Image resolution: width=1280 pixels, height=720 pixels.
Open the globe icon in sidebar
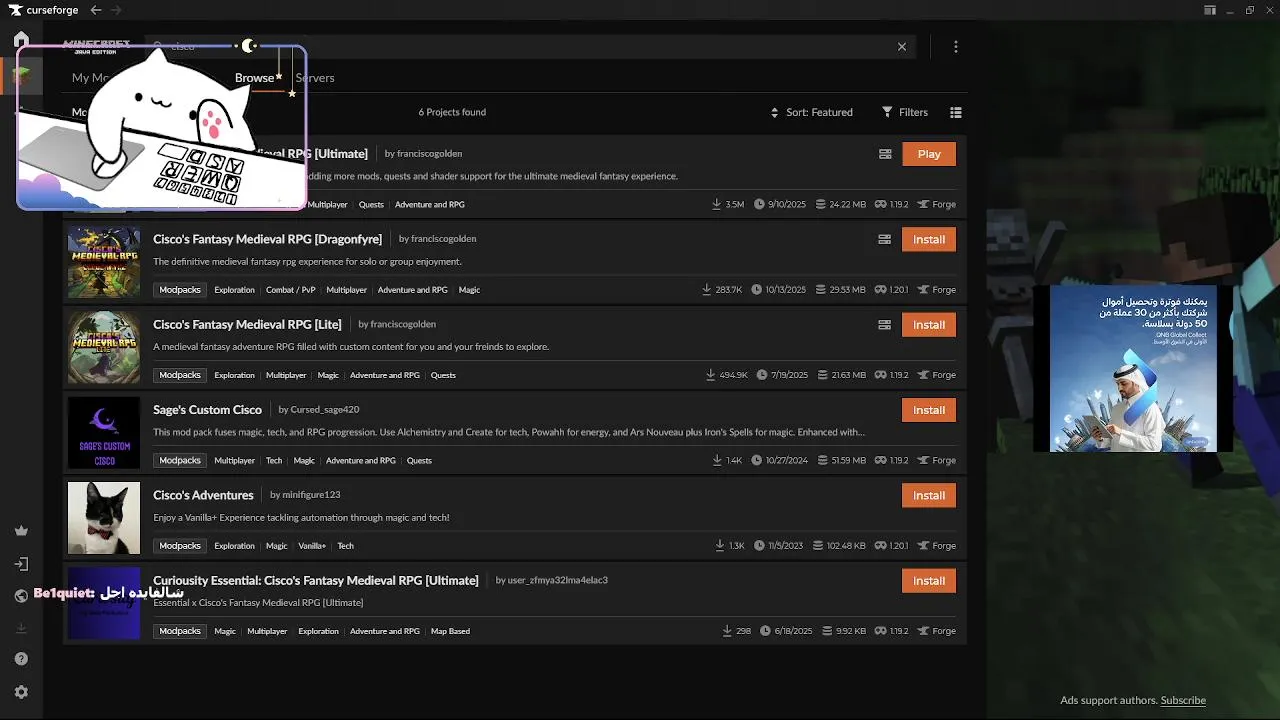[21, 596]
